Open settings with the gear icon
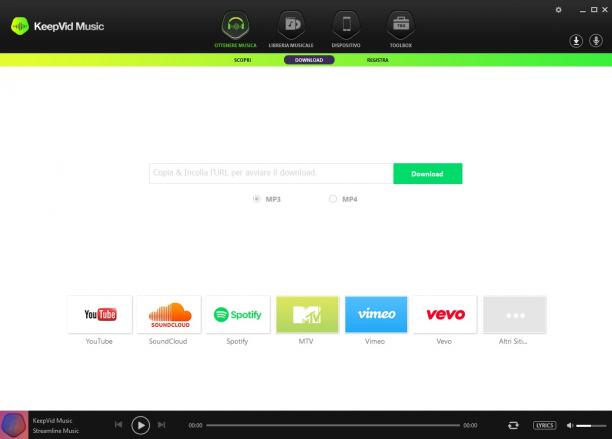Viewport: 612px width, 439px height. click(559, 10)
